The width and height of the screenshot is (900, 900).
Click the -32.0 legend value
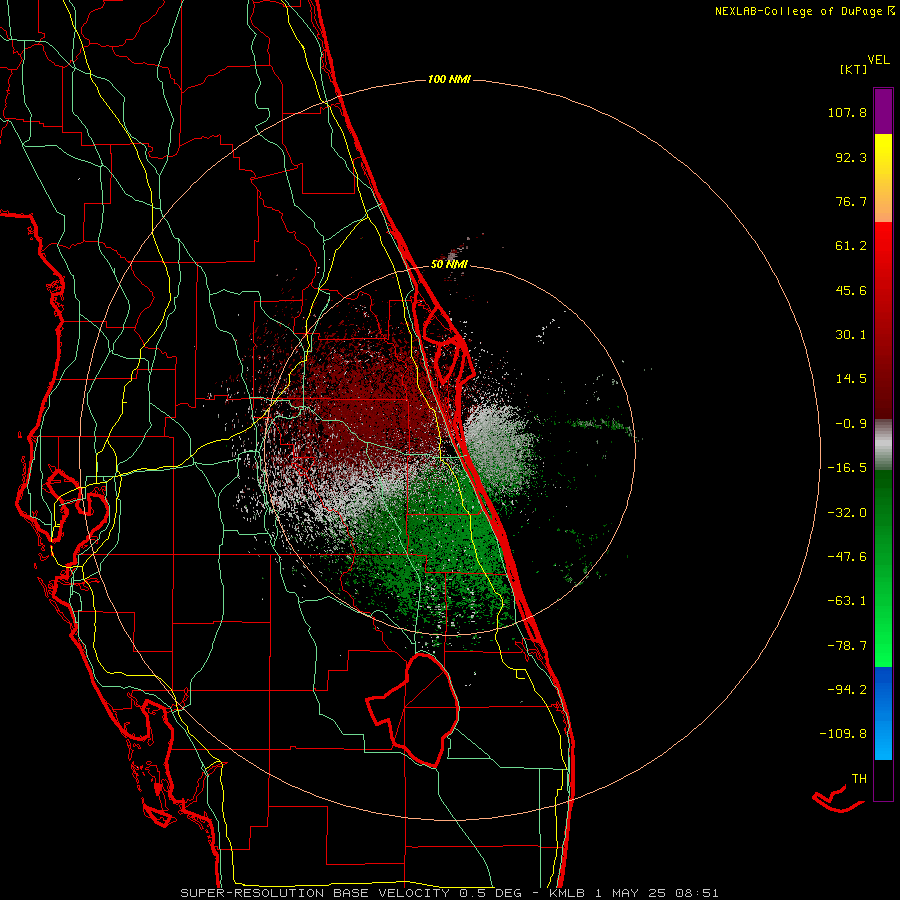(847, 513)
